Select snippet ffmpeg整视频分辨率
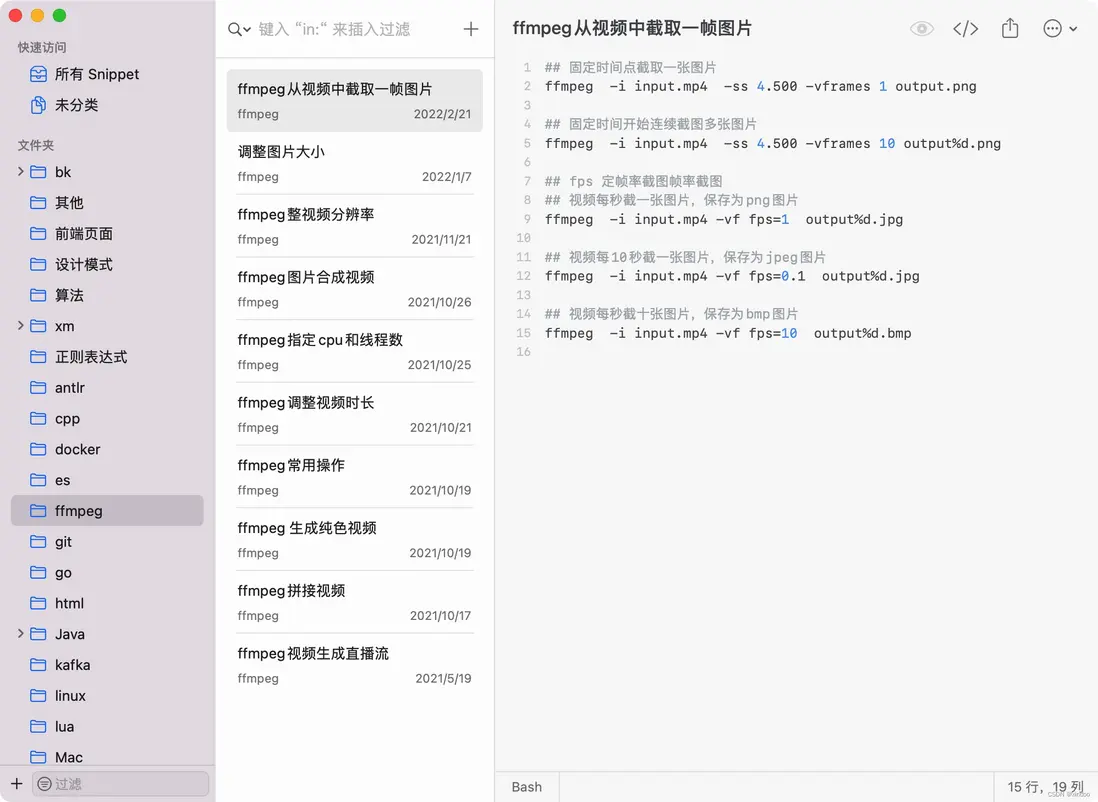Screen dimensions: 1098x802 [x=355, y=226]
